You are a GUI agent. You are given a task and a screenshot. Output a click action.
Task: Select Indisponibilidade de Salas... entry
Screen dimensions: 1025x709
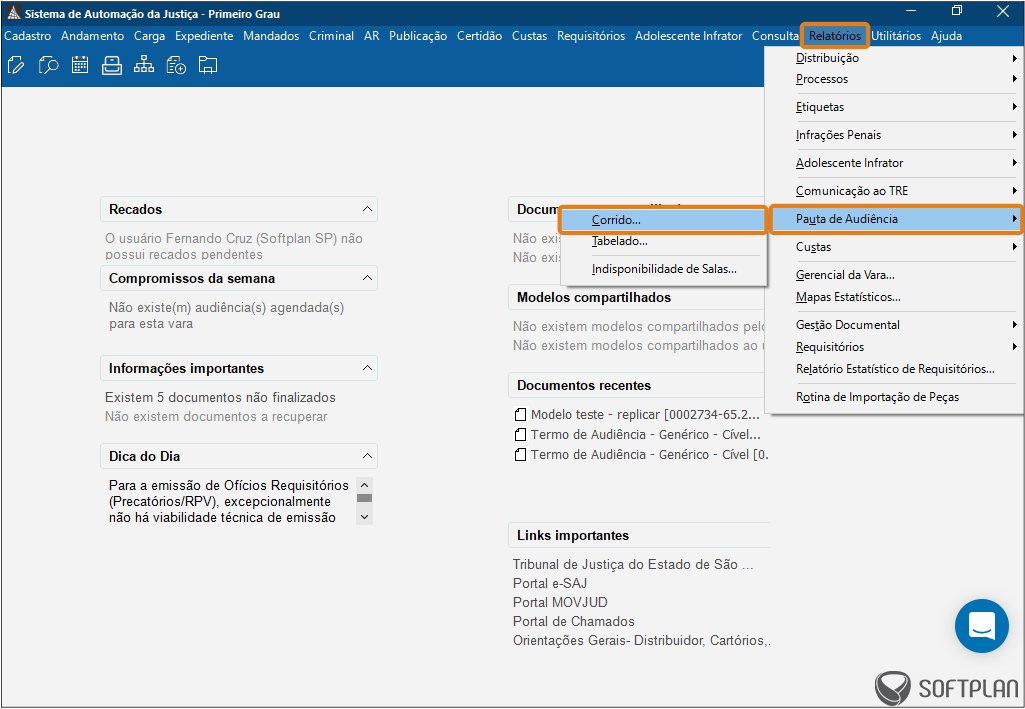[663, 269]
